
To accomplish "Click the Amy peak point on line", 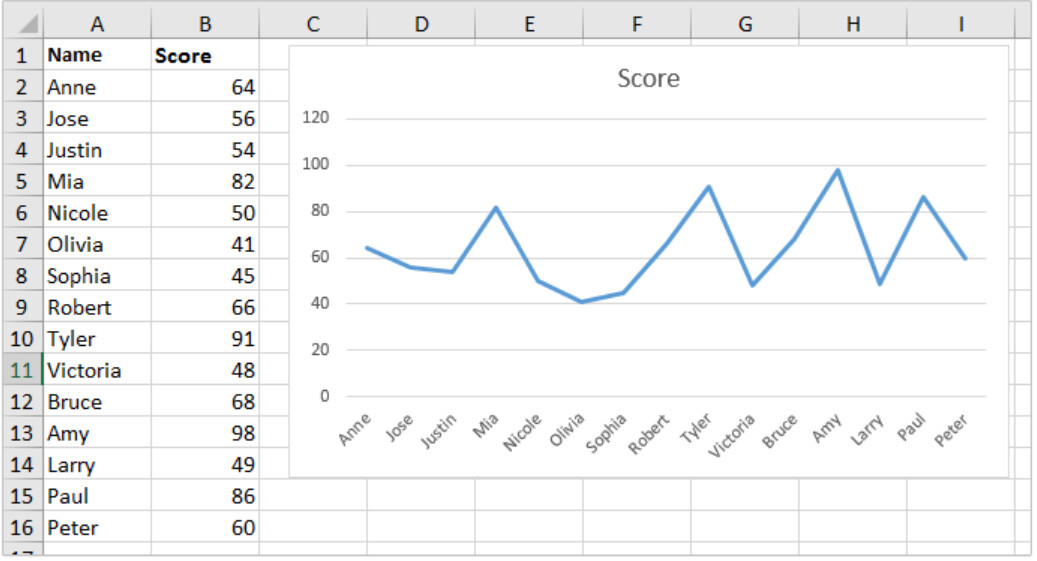I will 838,170.
